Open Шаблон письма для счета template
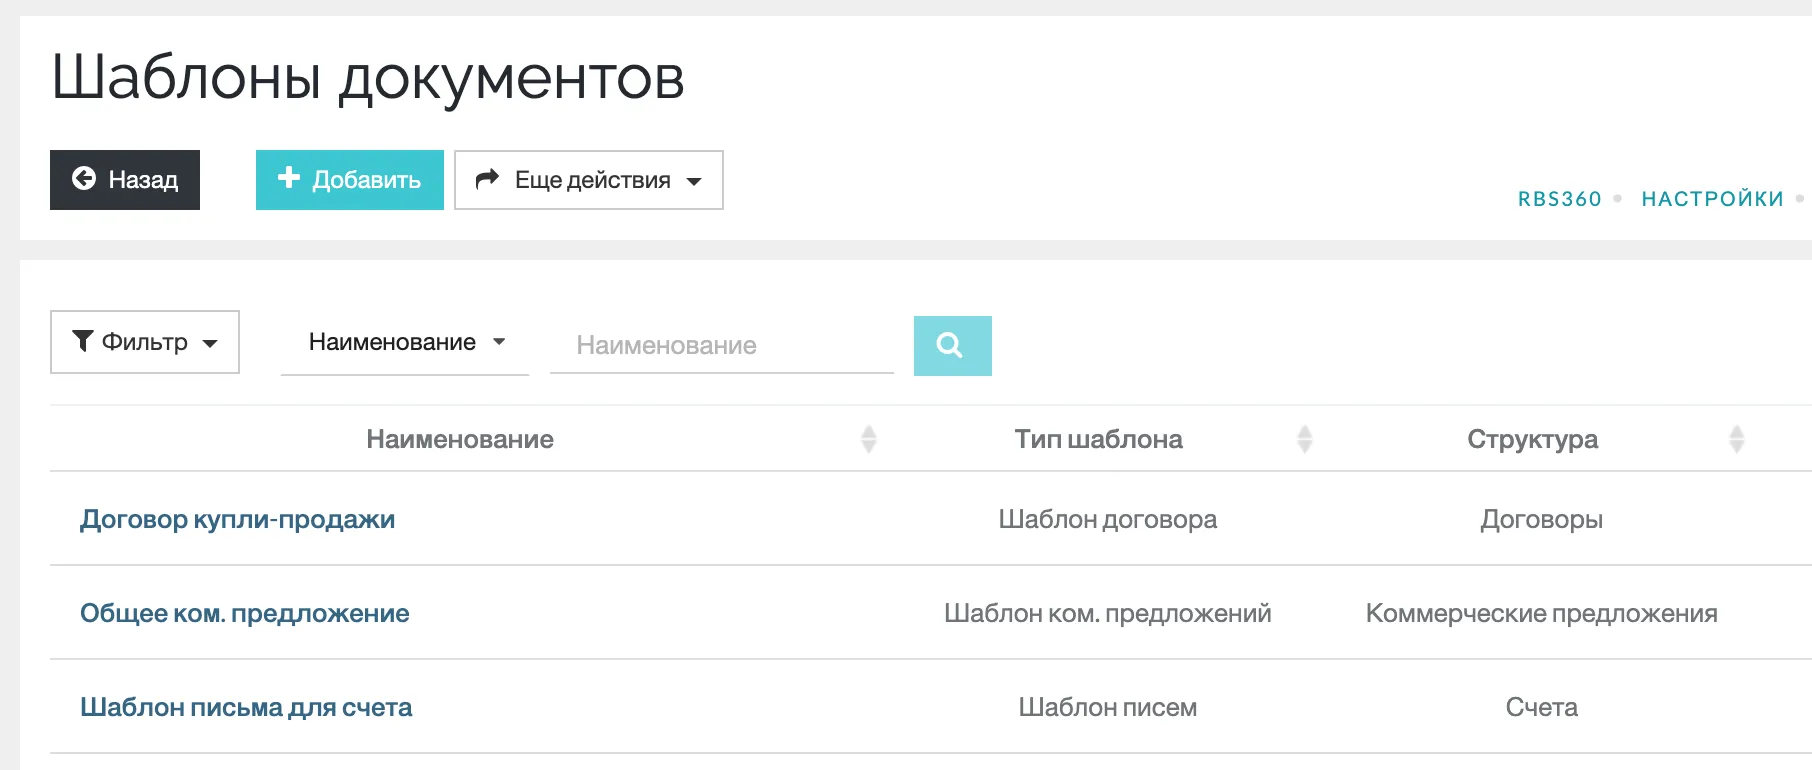 click(246, 708)
